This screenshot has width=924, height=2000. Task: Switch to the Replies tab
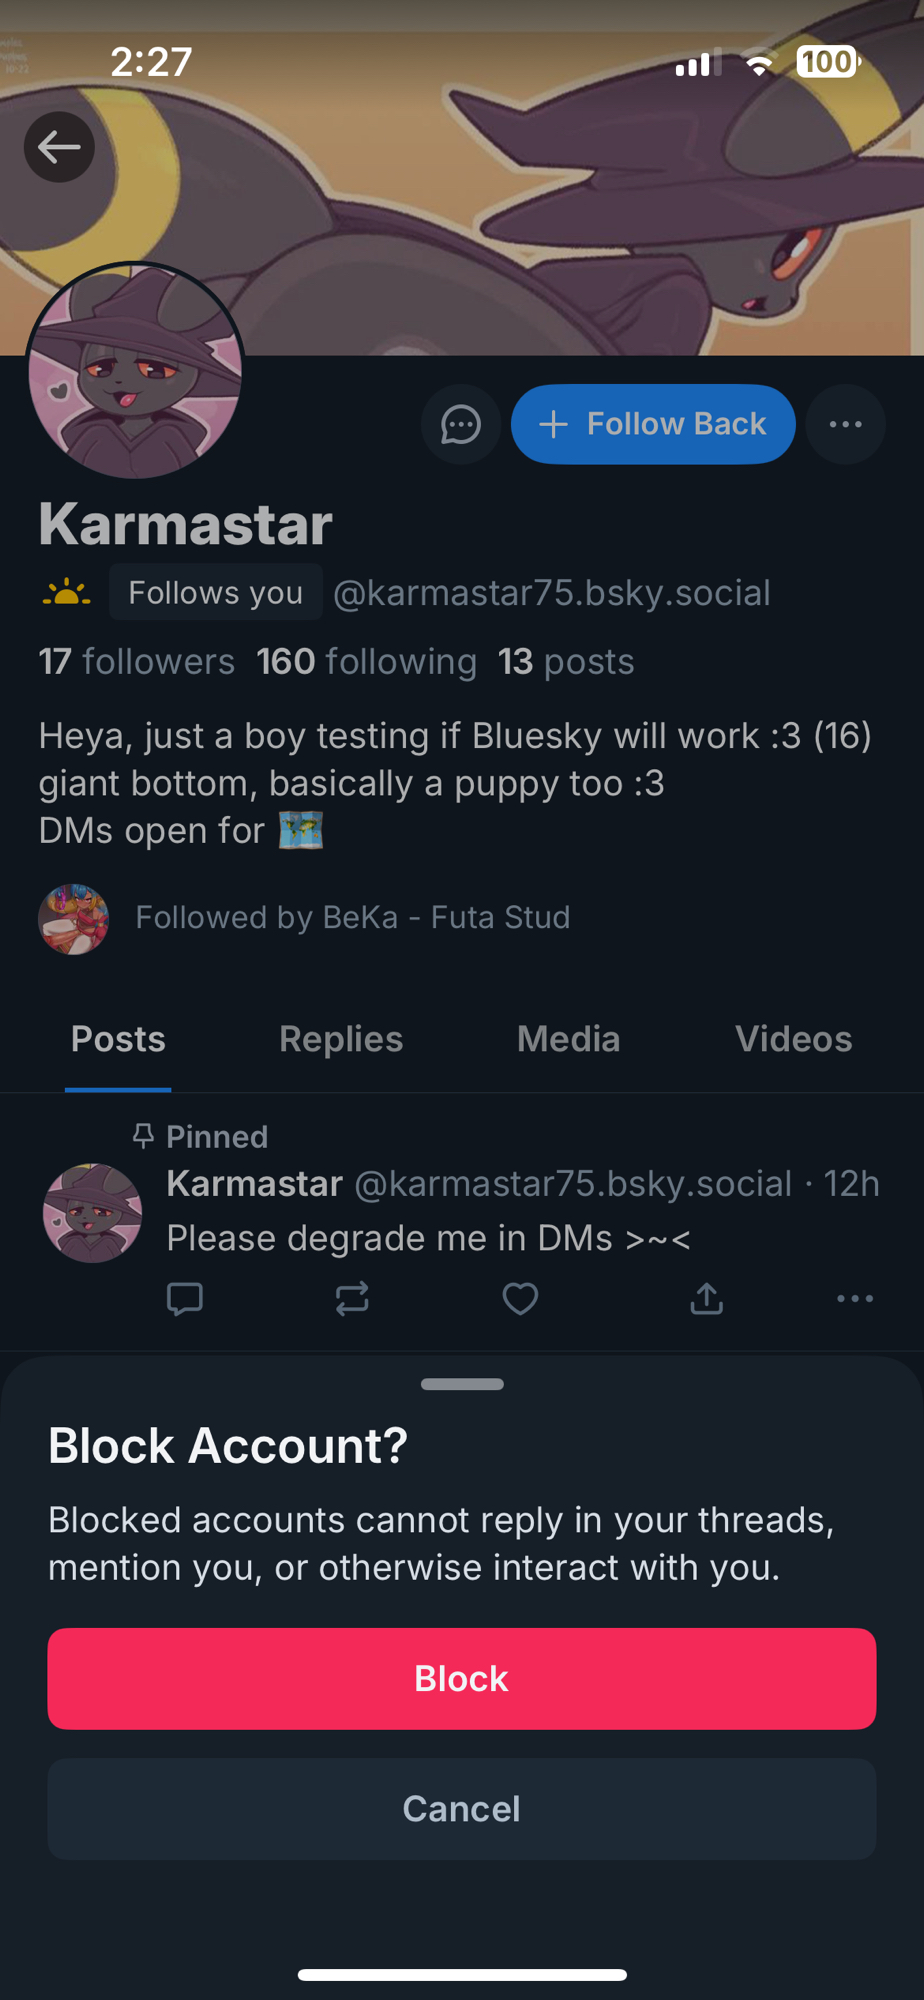(341, 1039)
